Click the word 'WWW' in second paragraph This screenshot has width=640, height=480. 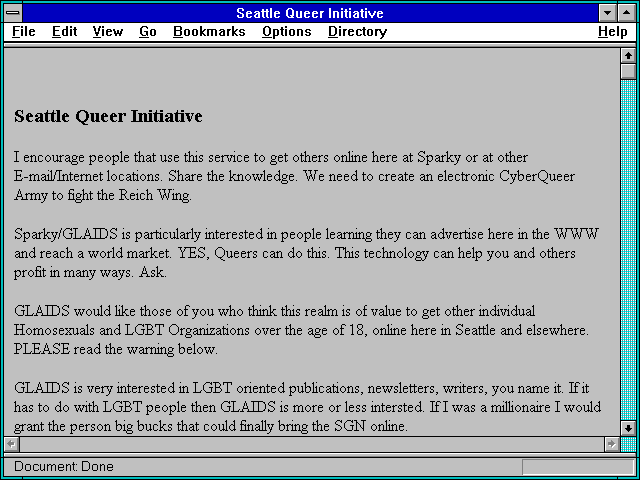(576, 234)
